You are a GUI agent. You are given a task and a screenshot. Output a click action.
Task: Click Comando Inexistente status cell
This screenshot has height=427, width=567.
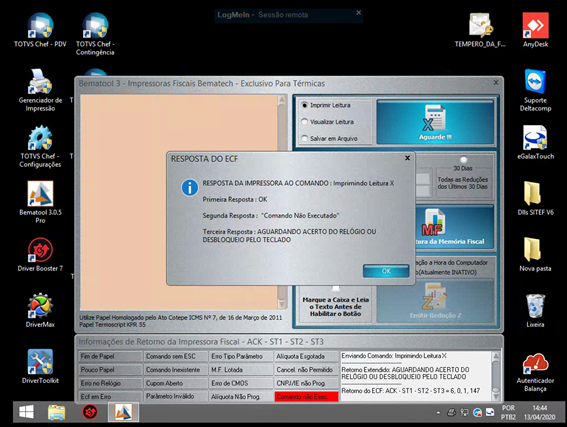pos(176,370)
